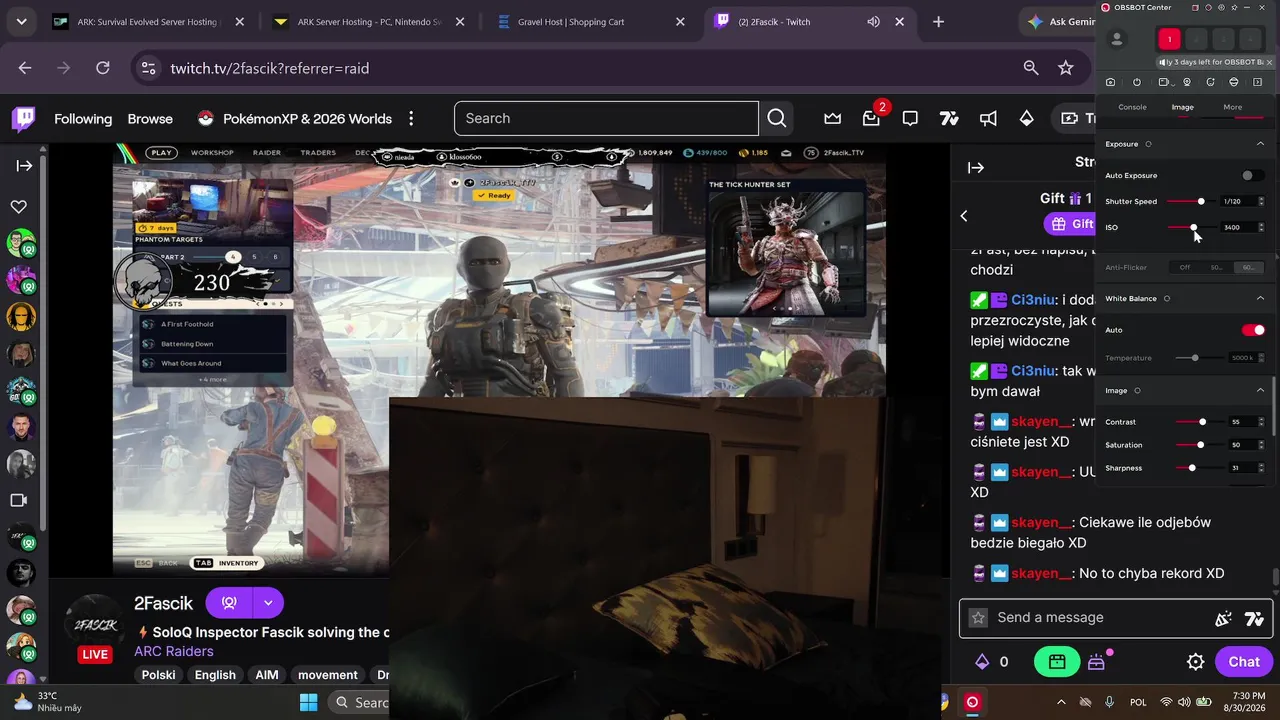Click the green channel points chest icon

pyautogui.click(x=1057, y=661)
